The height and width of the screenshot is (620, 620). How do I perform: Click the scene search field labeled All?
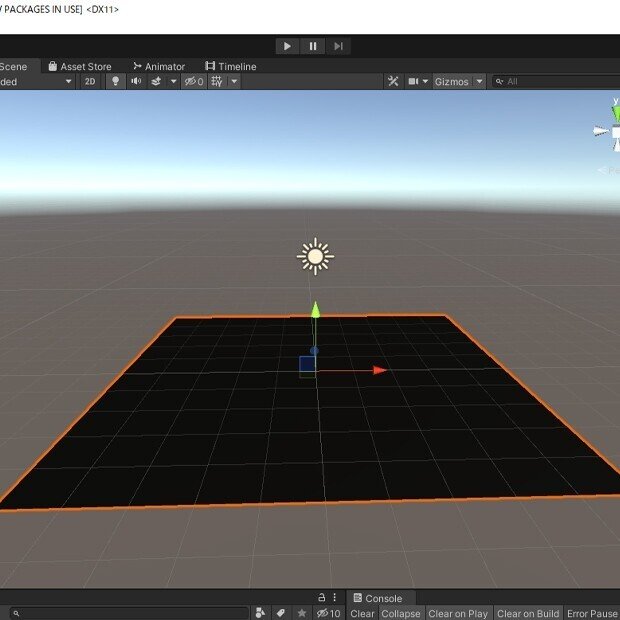tap(556, 81)
